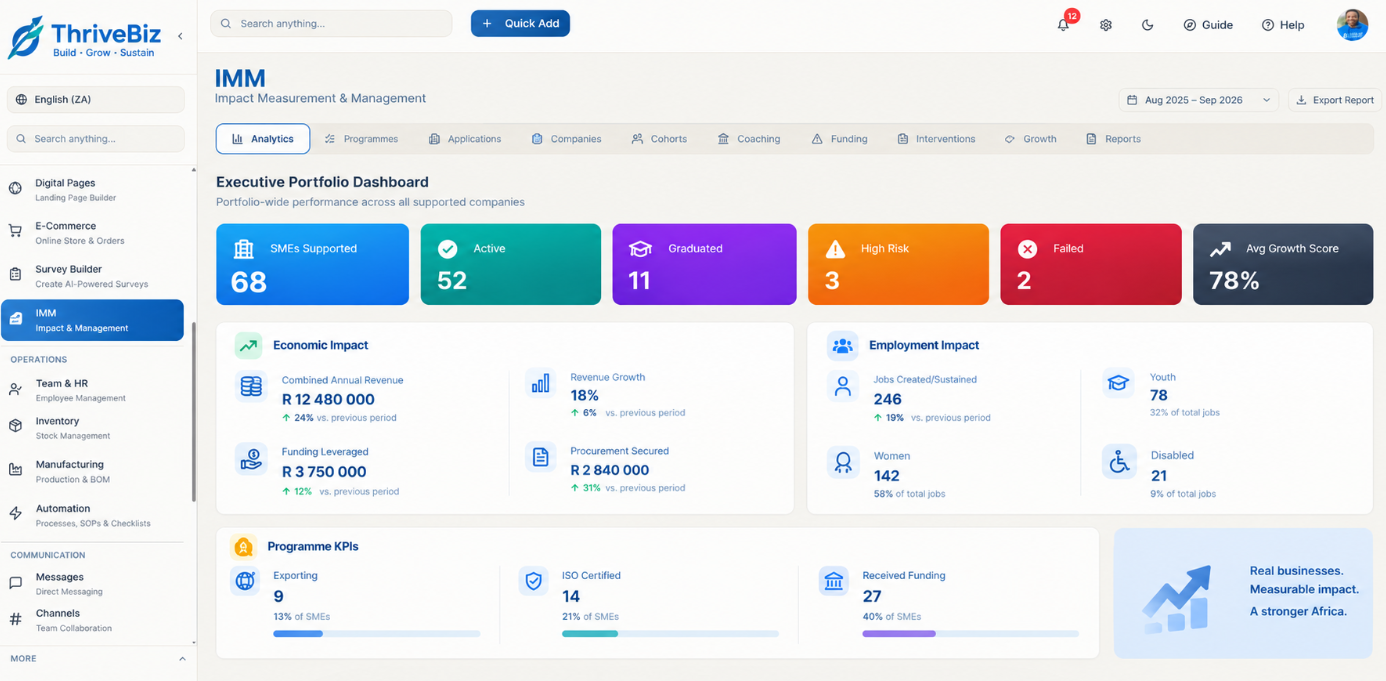This screenshot has width=1386, height=681.
Task: Click the Graduated card
Action: click(704, 264)
